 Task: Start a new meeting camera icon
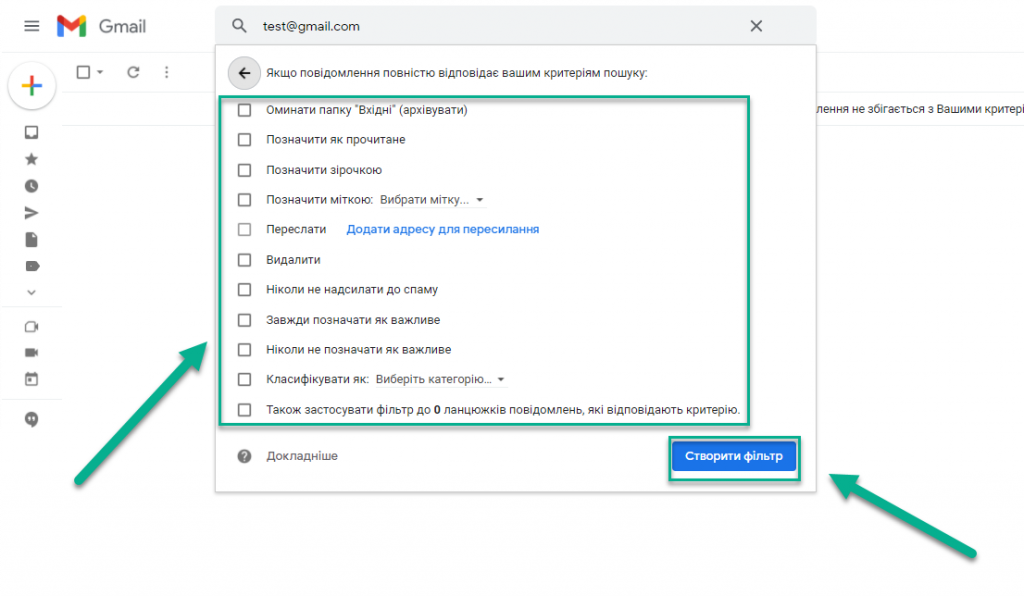pyautogui.click(x=31, y=326)
